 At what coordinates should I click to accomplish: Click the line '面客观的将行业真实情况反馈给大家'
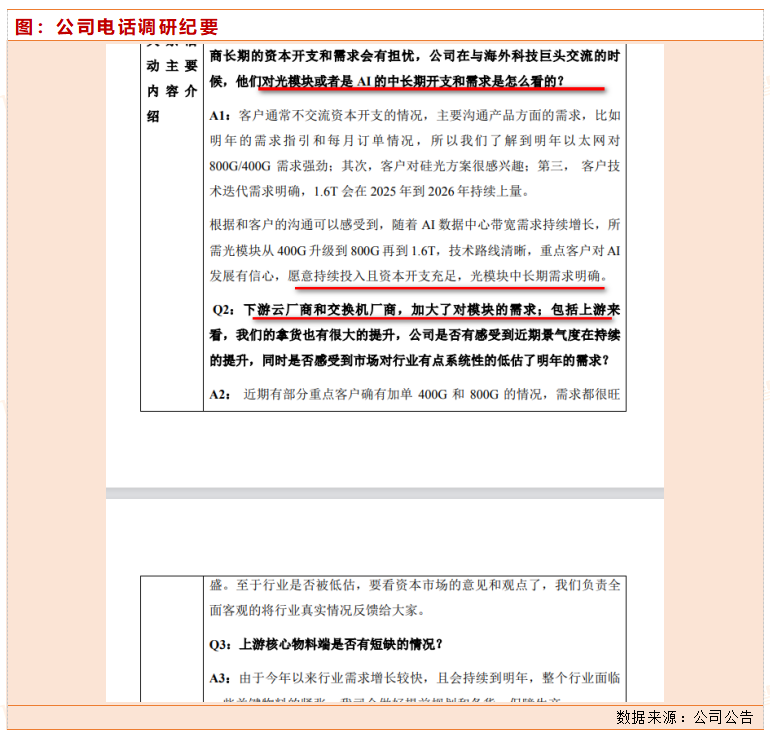[x=317, y=610]
